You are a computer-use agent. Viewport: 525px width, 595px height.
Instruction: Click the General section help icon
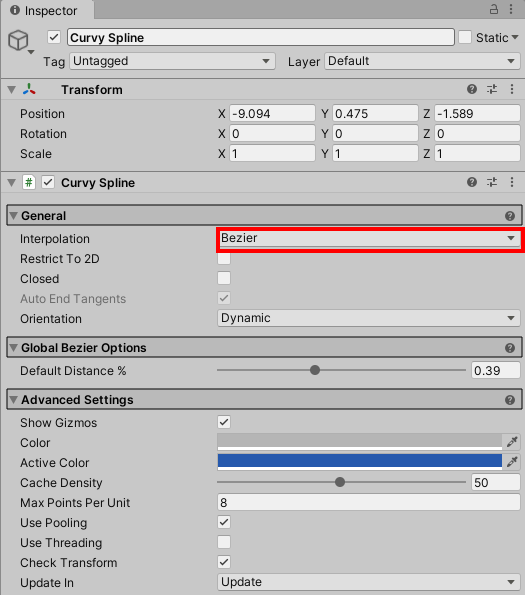[x=510, y=216]
